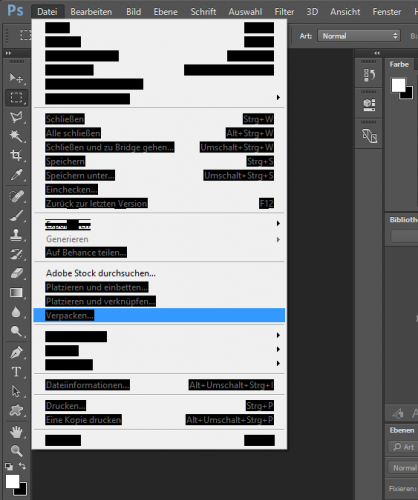Open the Filter menu
This screenshot has height=500, width=418.
click(284, 12)
